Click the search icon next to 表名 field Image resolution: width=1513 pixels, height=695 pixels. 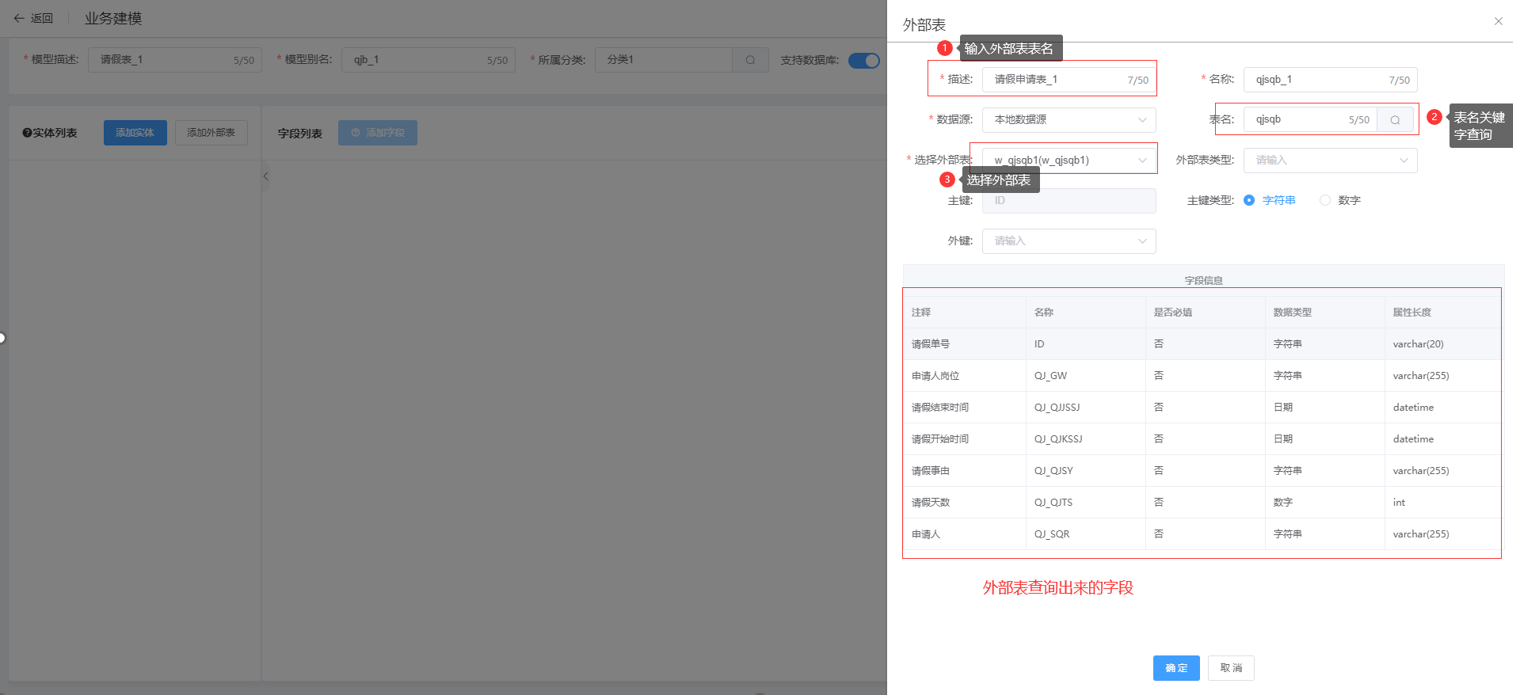[1395, 120]
